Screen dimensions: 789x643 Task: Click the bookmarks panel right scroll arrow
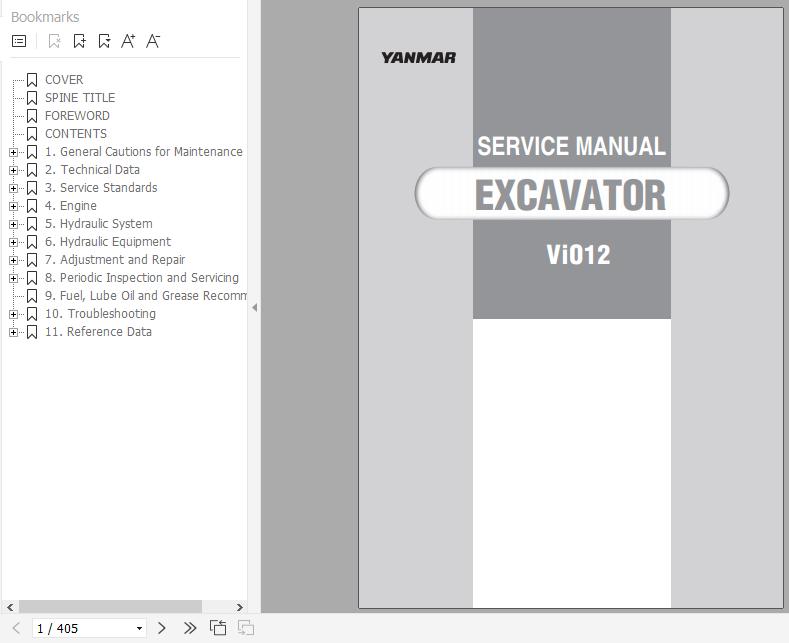coord(240,607)
